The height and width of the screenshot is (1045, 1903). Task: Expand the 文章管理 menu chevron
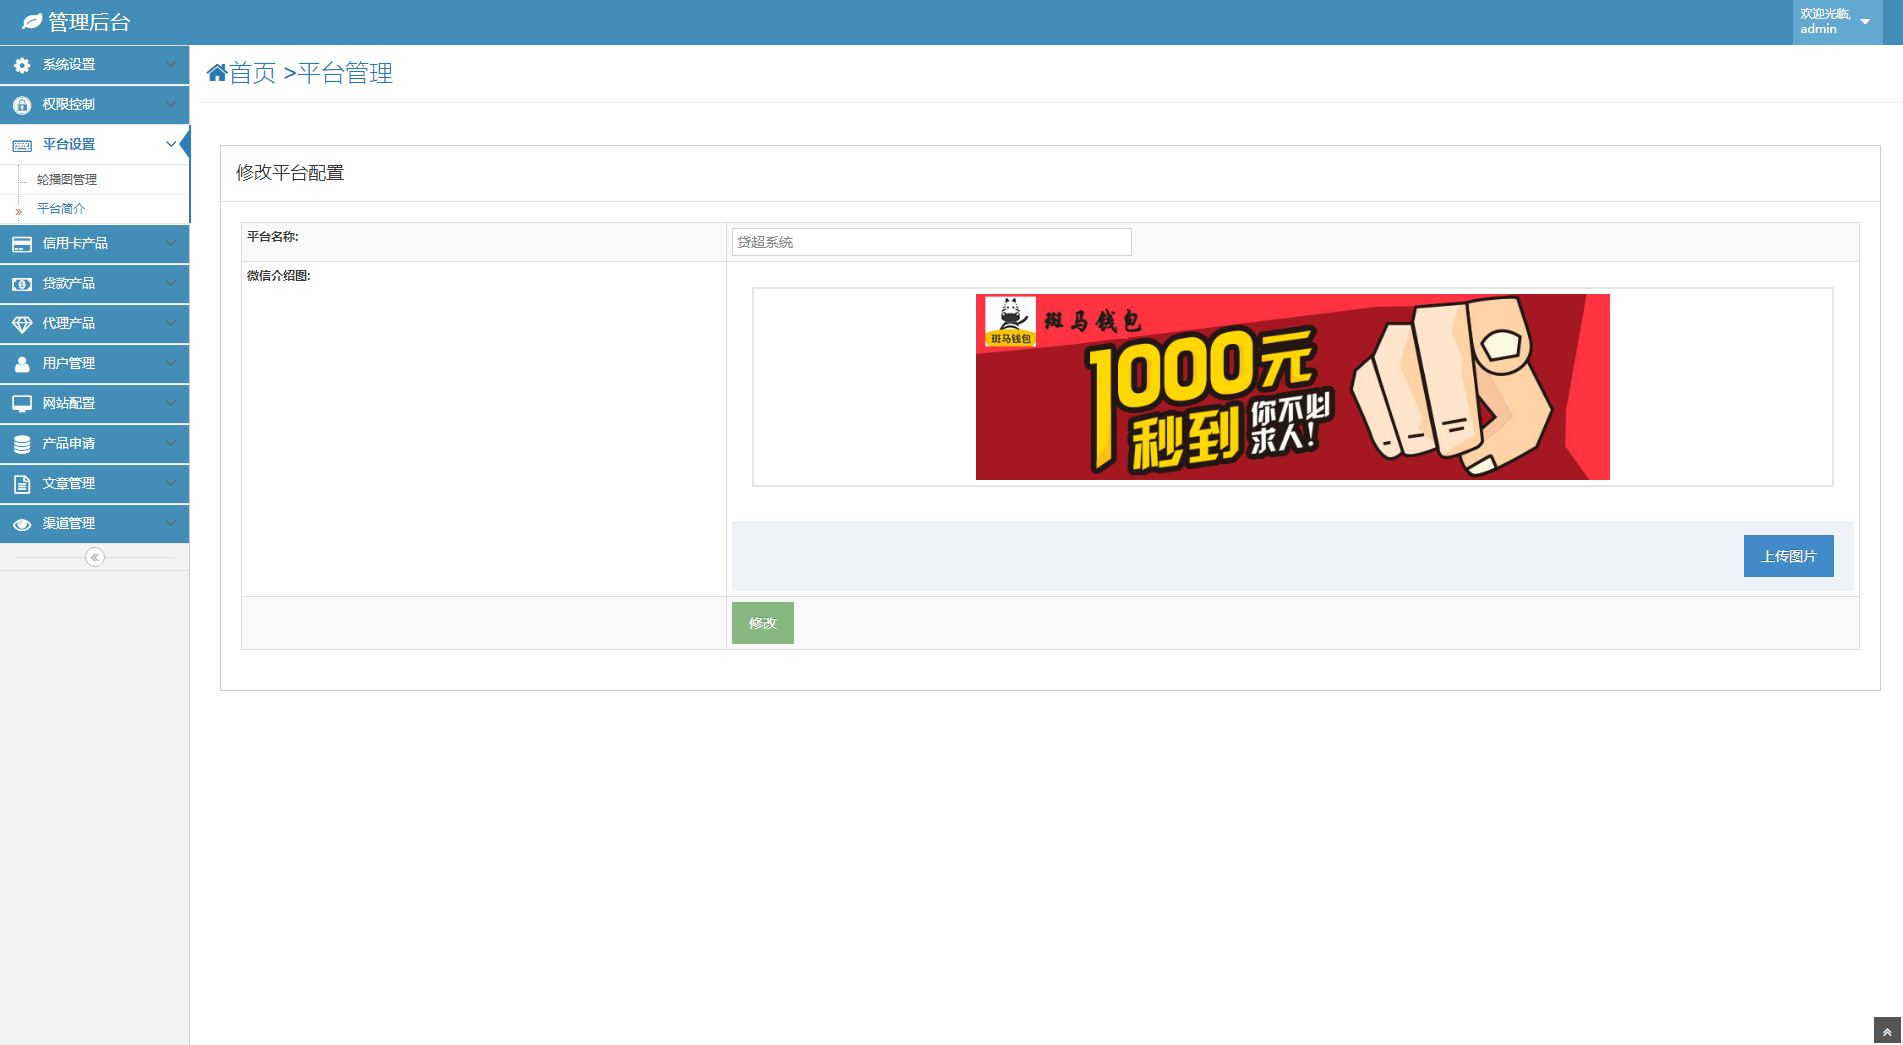click(171, 483)
